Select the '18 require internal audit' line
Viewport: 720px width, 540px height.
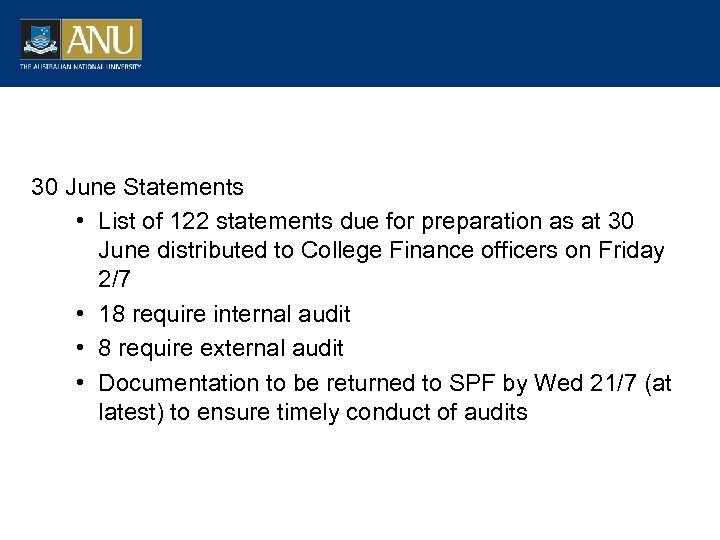224,315
